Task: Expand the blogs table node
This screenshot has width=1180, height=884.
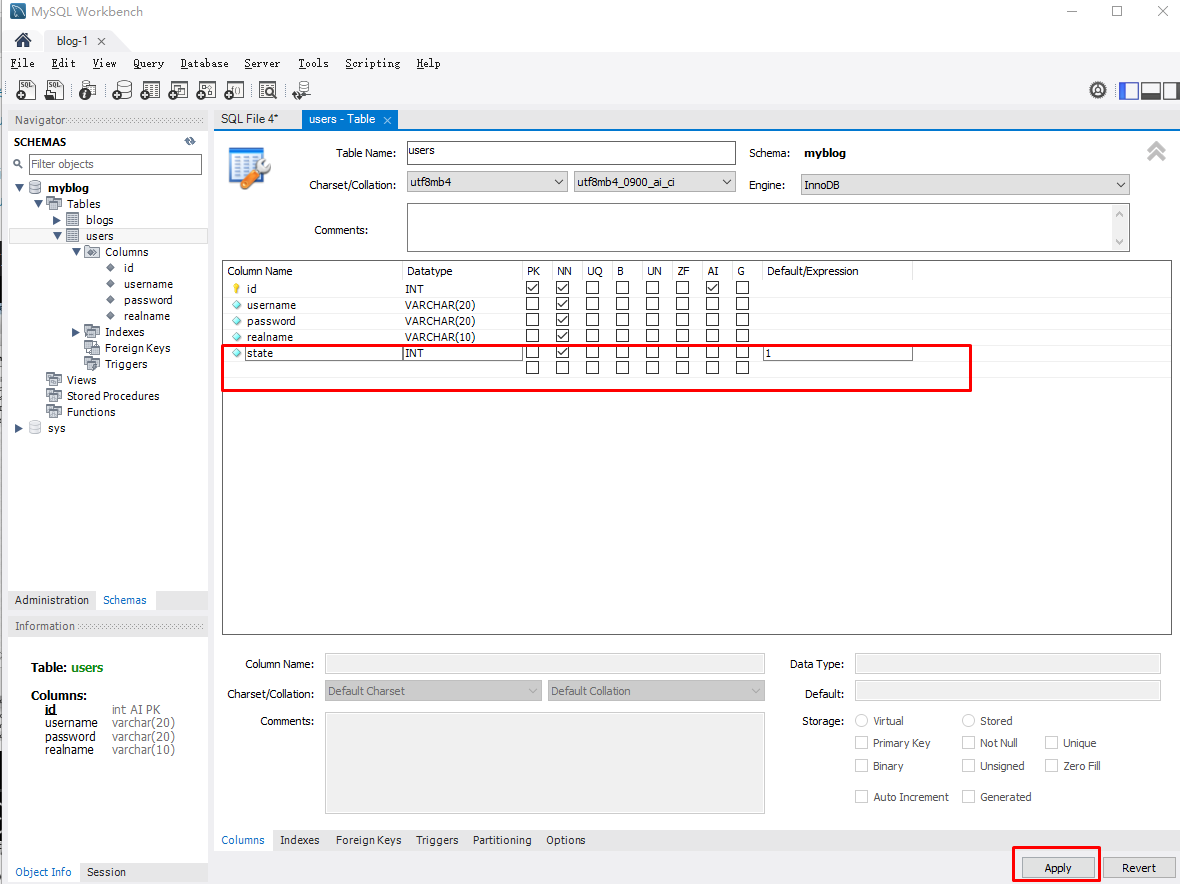Action: click(56, 220)
